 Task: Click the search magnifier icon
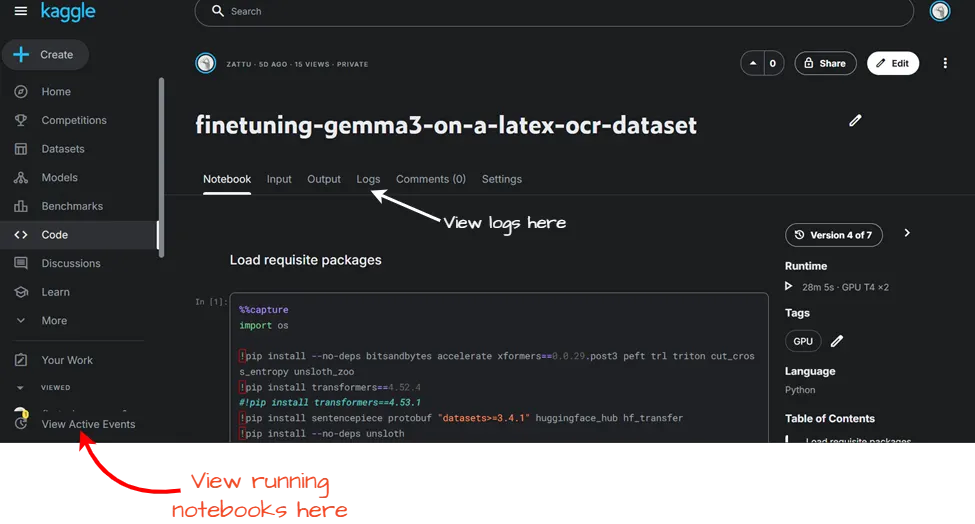(x=218, y=11)
